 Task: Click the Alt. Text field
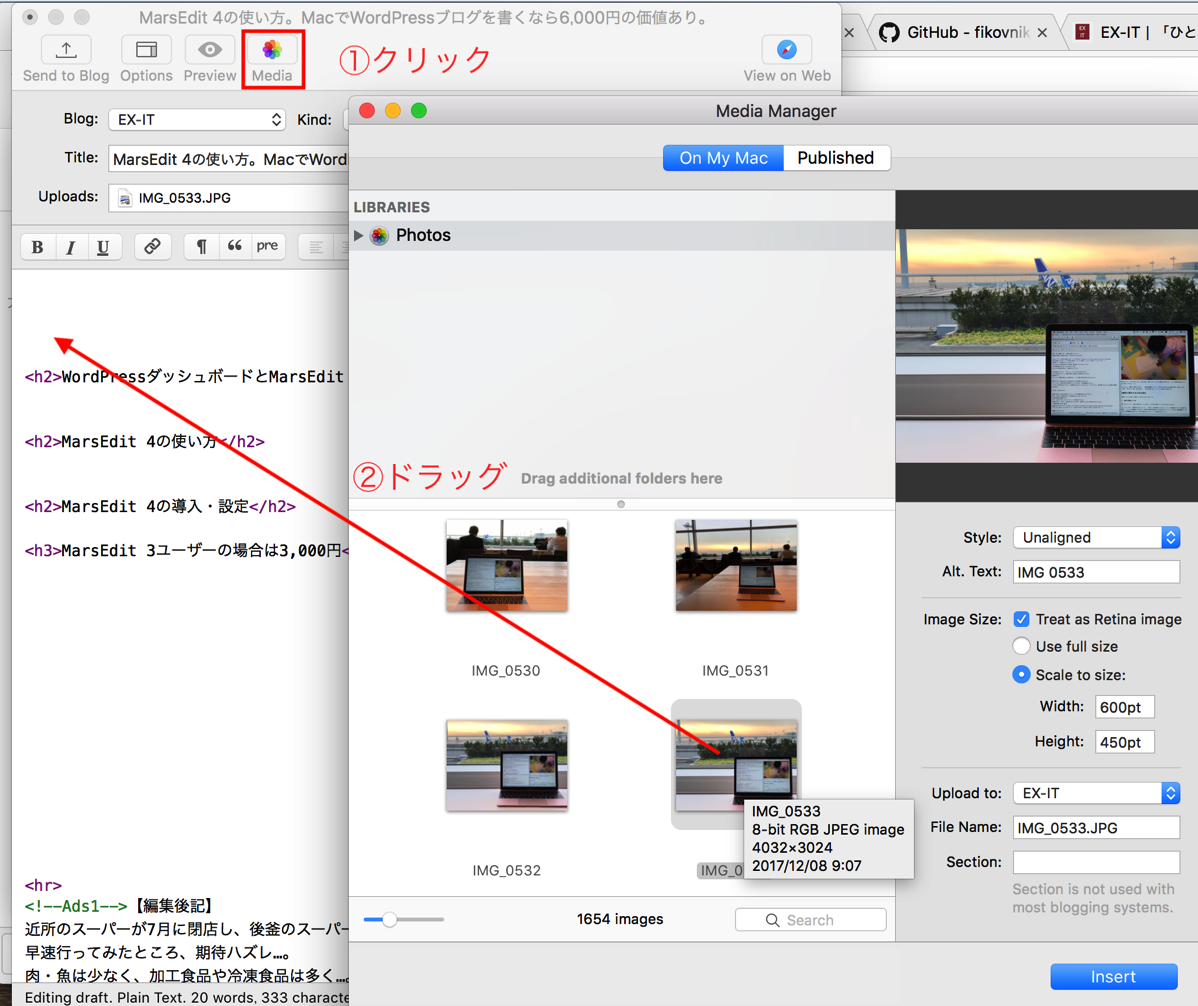[1096, 572]
